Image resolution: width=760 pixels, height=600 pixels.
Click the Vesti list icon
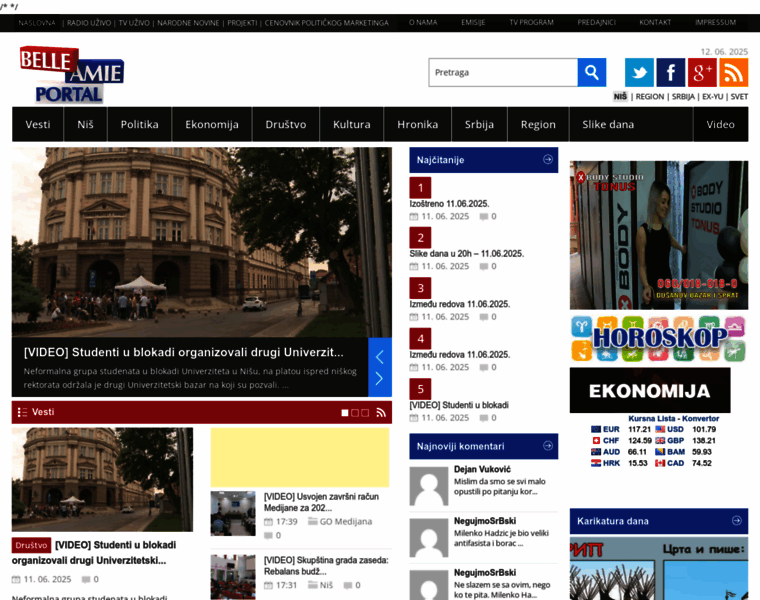pyautogui.click(x=22, y=412)
